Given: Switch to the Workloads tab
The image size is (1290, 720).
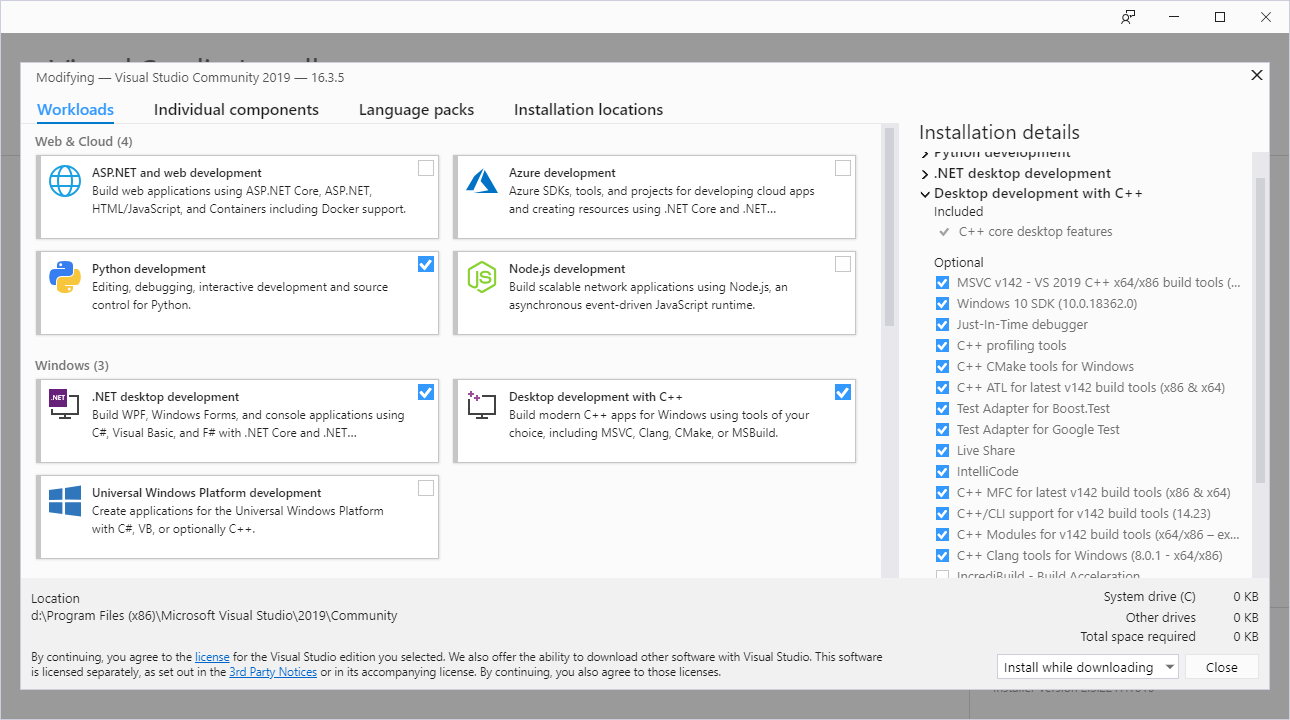Looking at the screenshot, I should click(x=75, y=110).
